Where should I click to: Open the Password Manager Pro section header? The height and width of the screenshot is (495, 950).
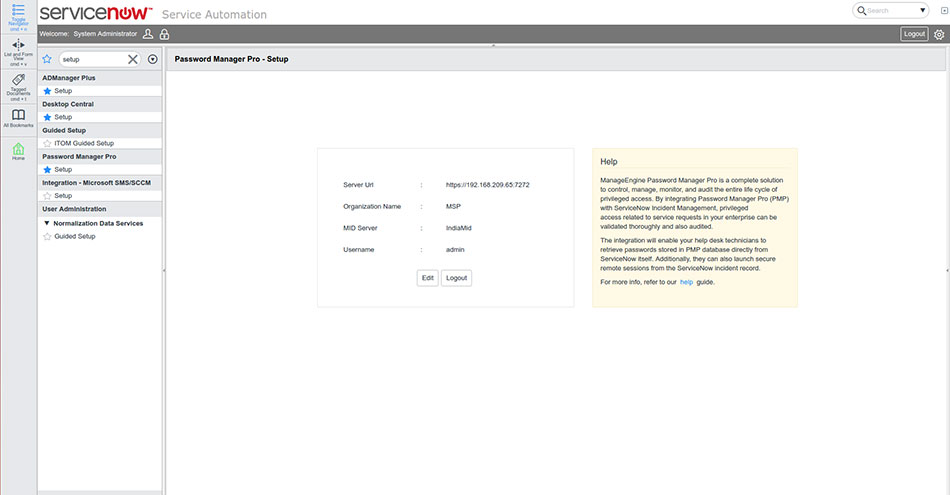100,156
